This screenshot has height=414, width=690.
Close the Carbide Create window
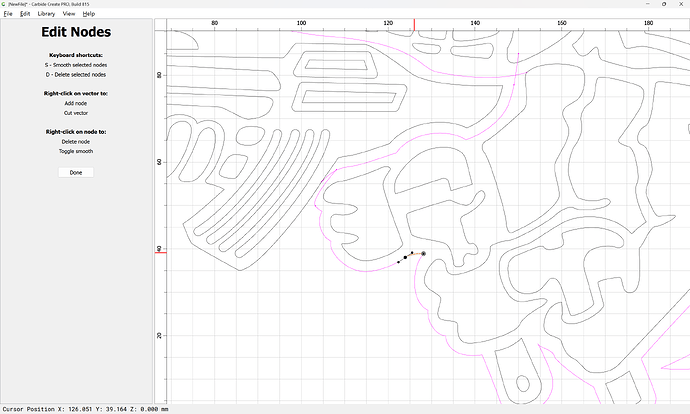pos(681,4)
